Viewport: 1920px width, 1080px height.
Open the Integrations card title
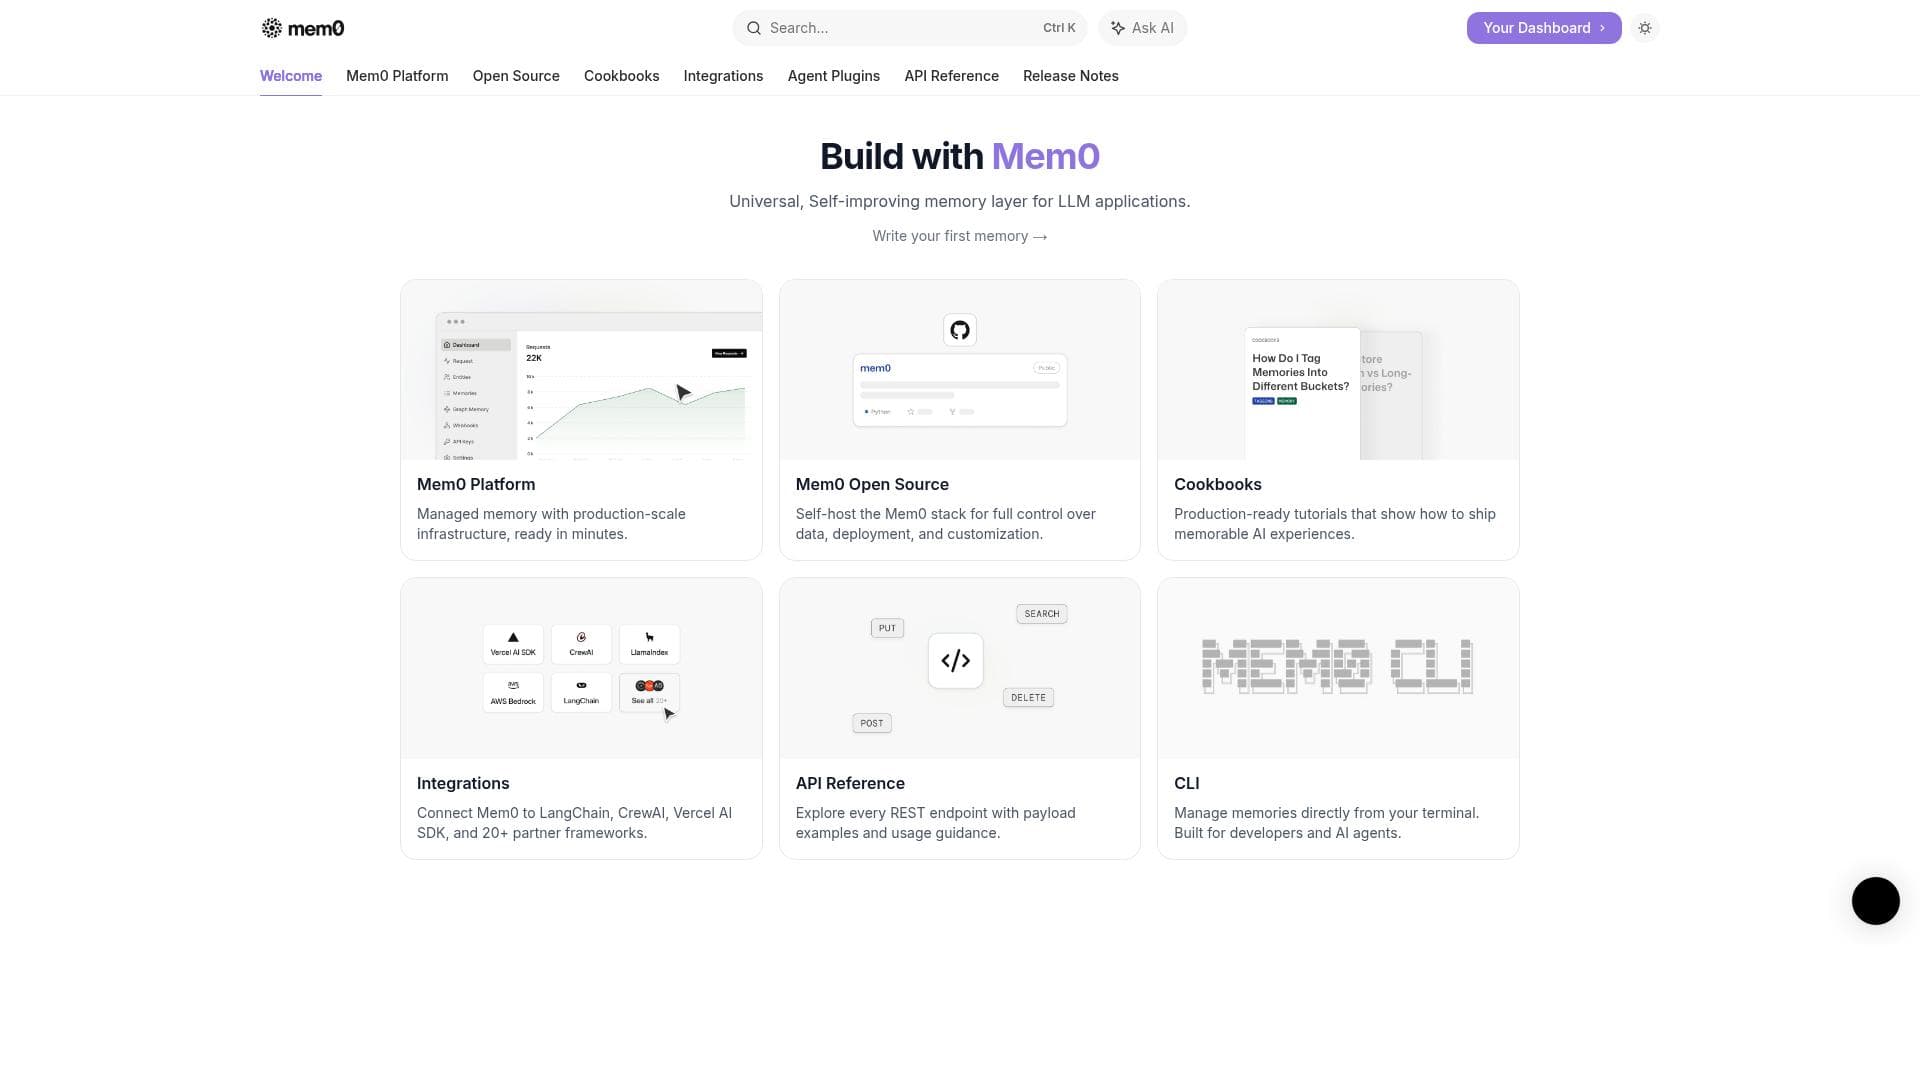click(x=463, y=783)
